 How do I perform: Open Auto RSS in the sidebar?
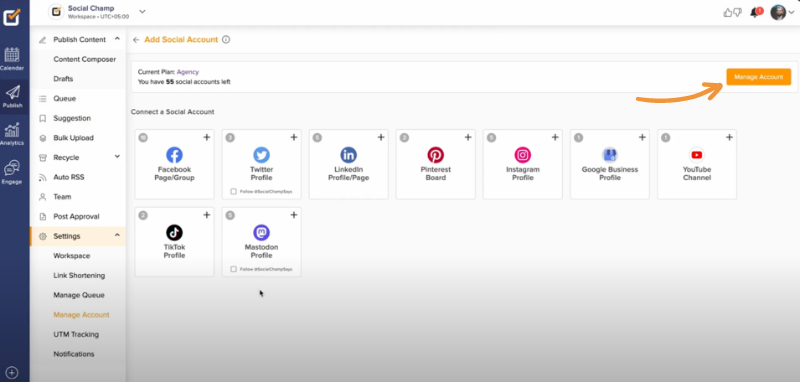[69, 177]
